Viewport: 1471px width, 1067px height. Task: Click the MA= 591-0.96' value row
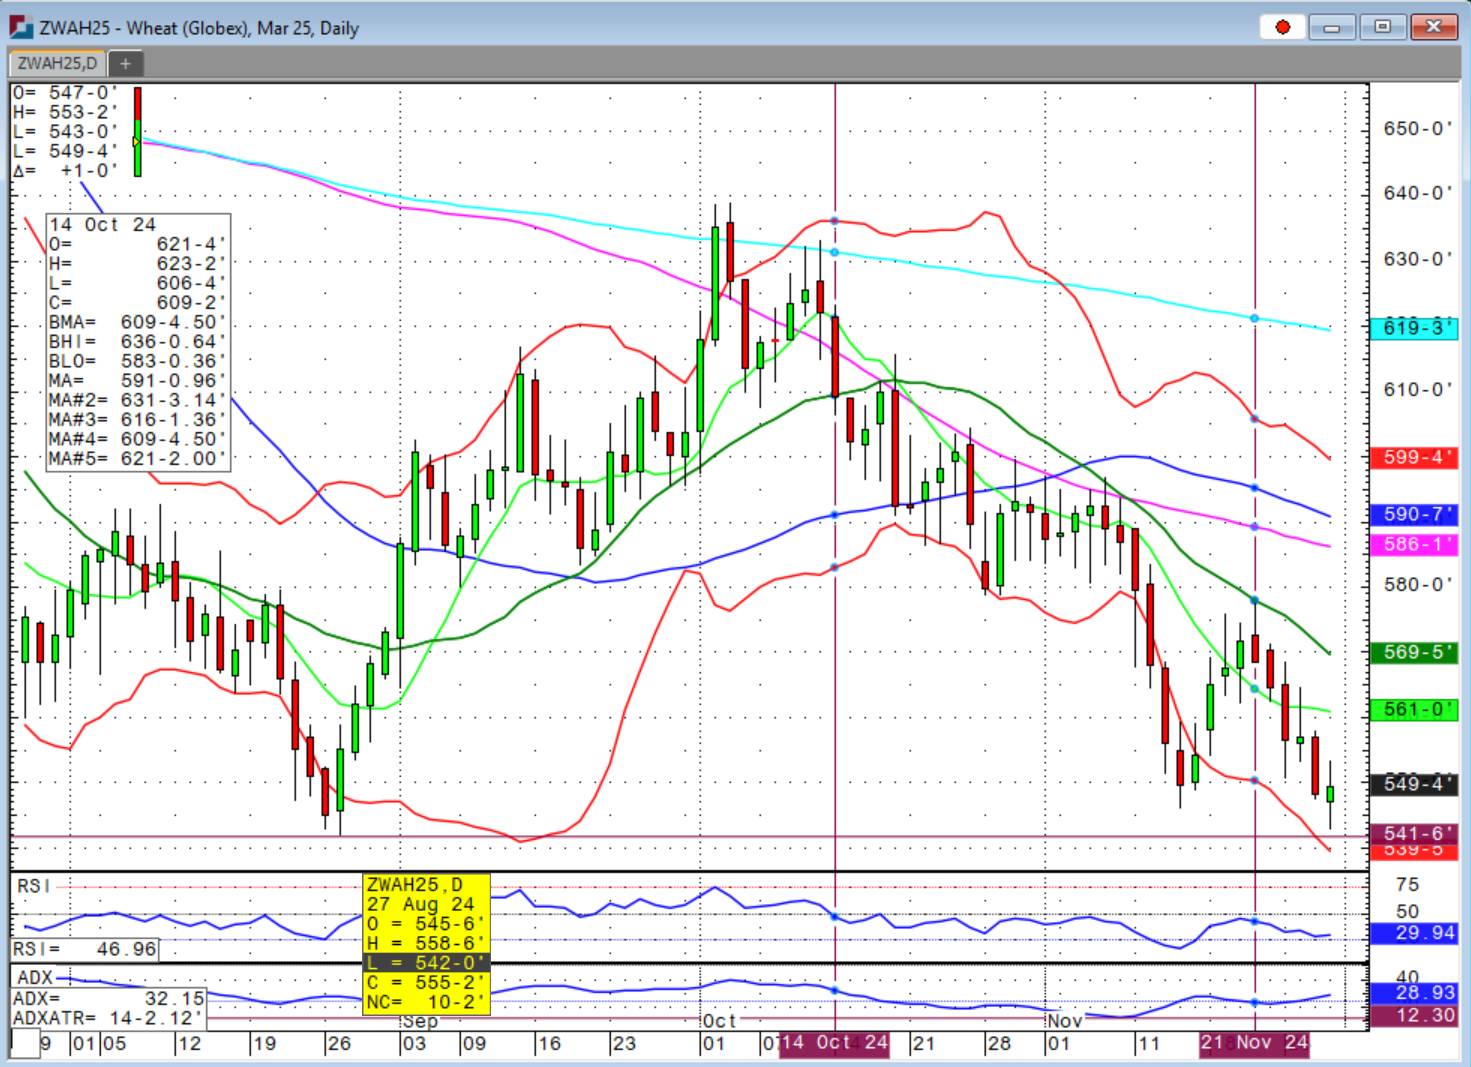point(138,381)
